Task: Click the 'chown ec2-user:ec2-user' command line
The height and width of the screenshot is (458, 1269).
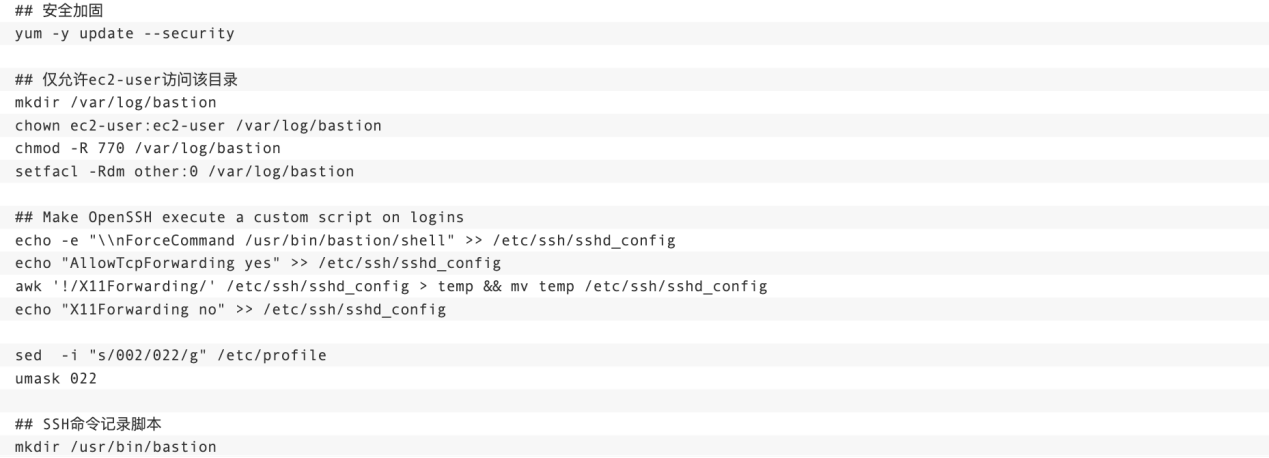Action: pos(198,126)
